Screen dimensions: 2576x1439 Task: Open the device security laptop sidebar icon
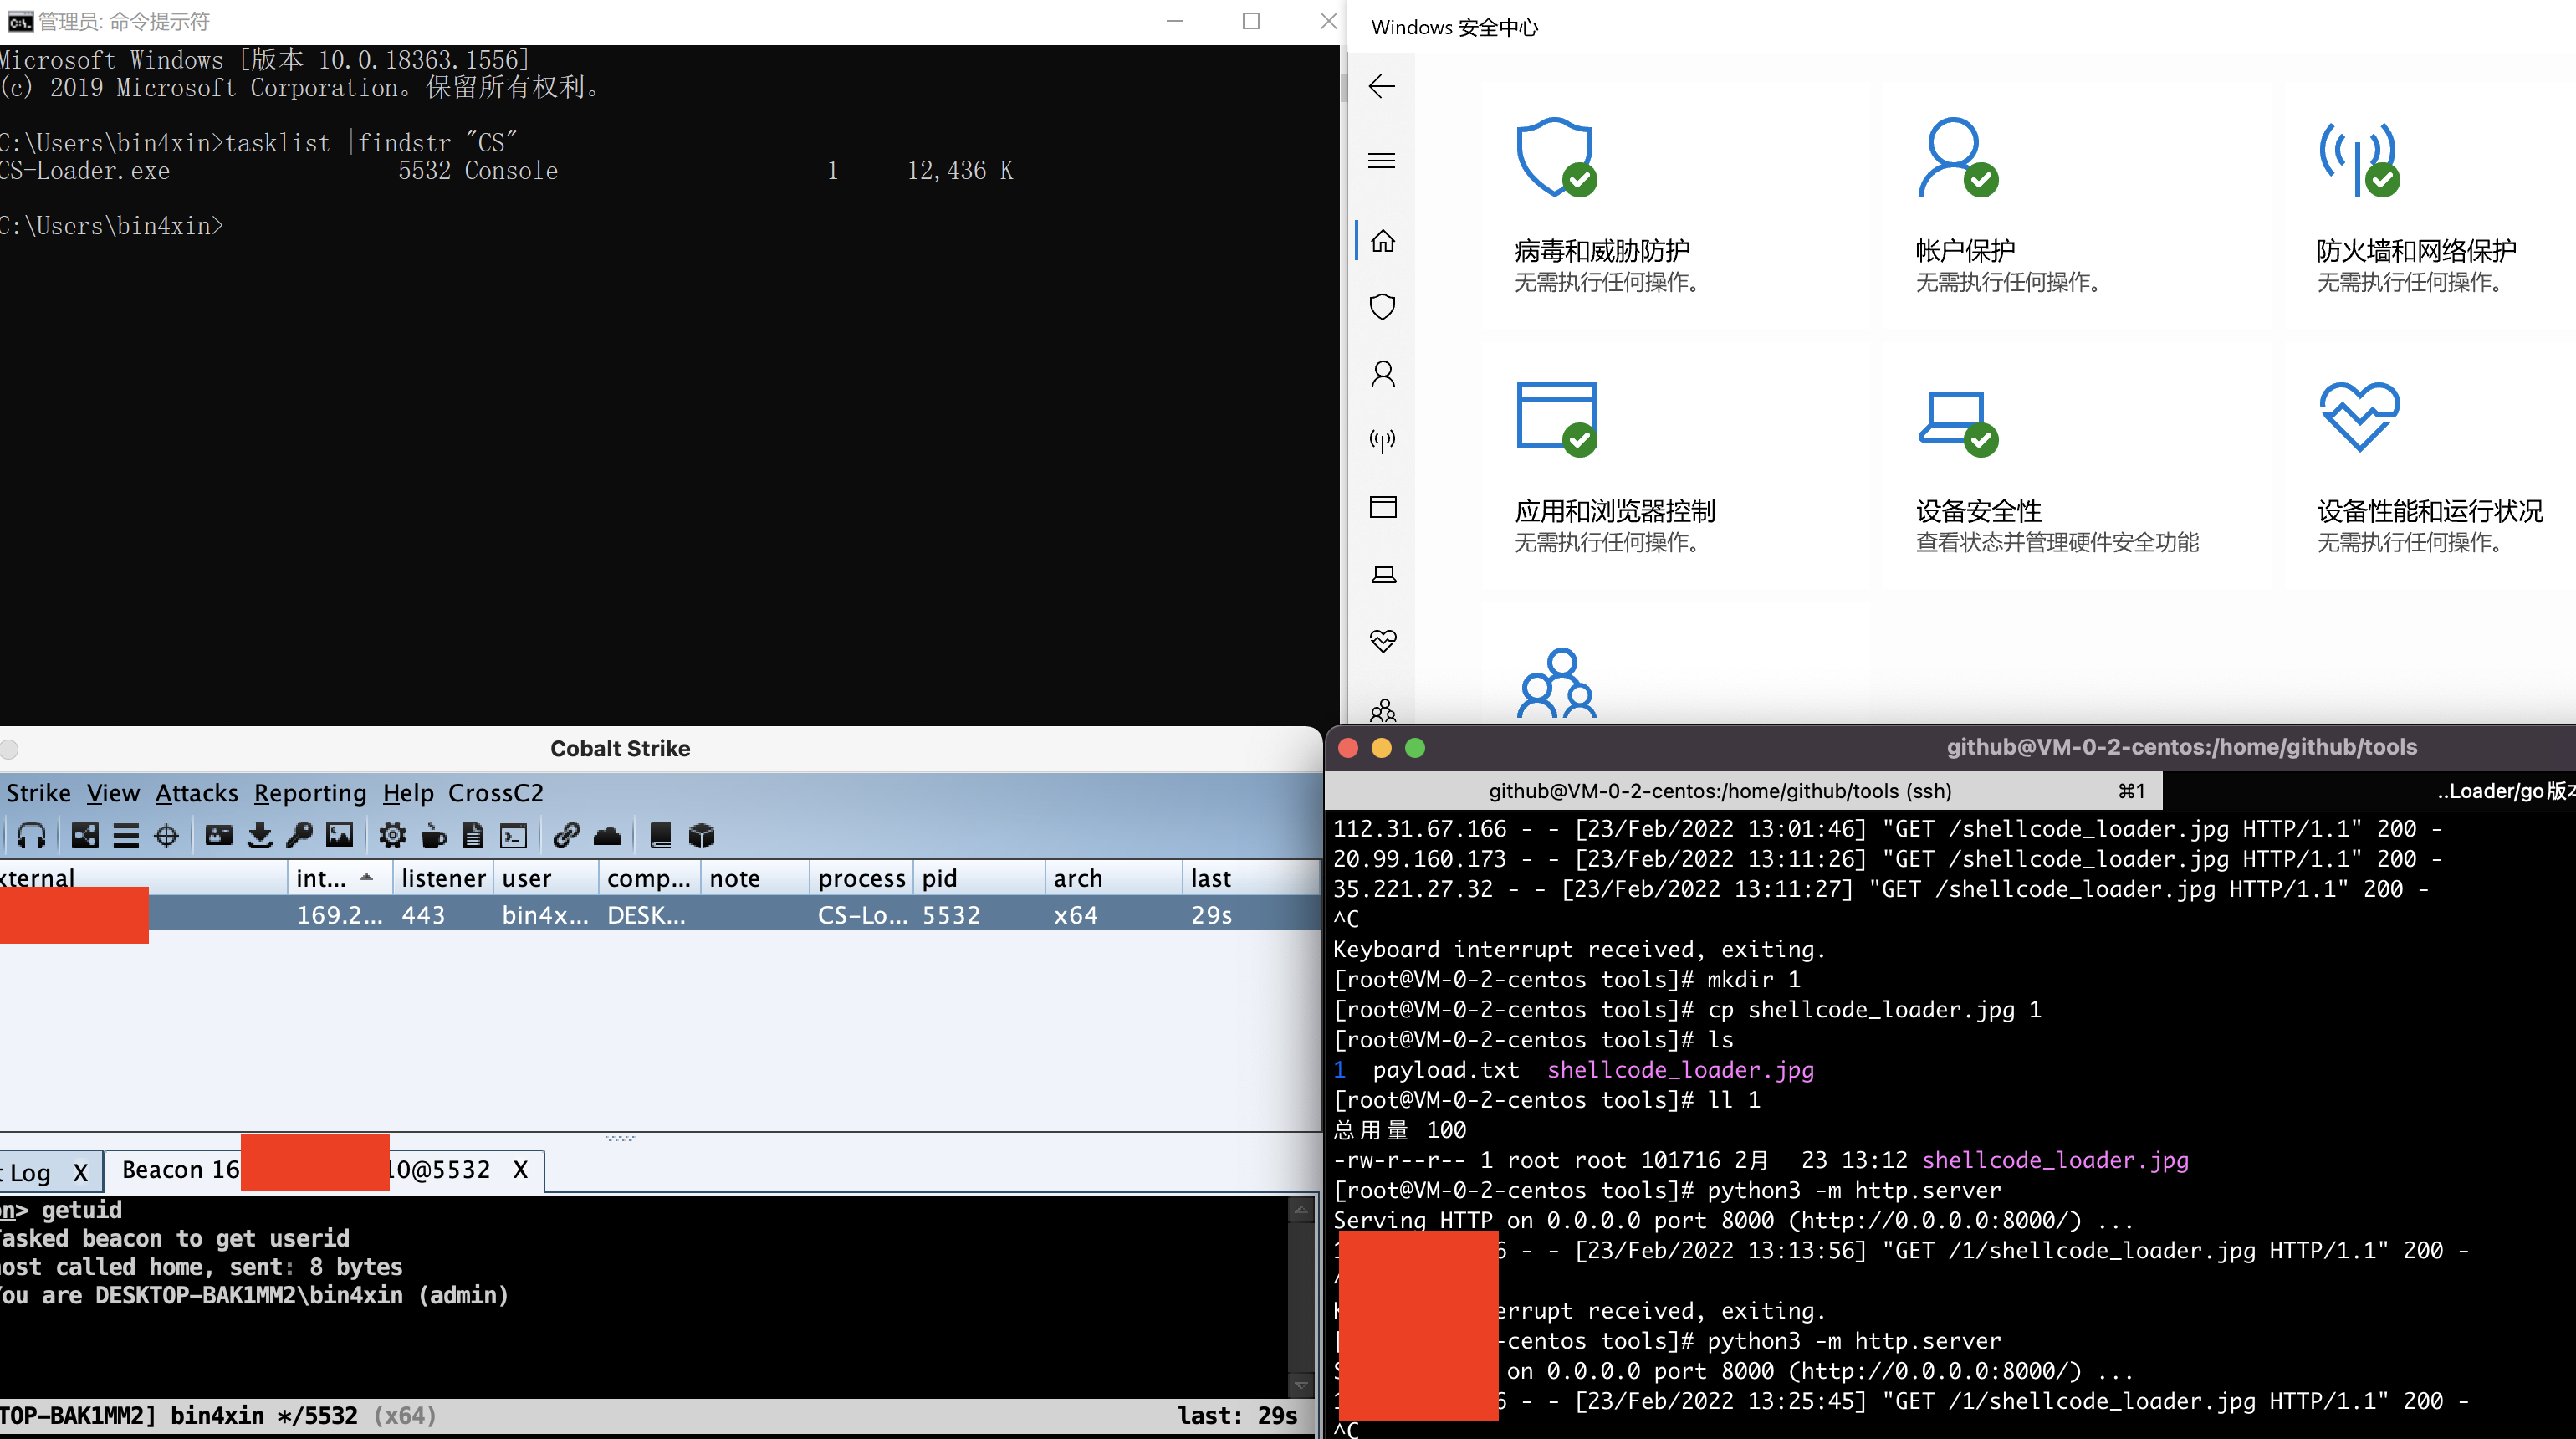pyautogui.click(x=1383, y=574)
